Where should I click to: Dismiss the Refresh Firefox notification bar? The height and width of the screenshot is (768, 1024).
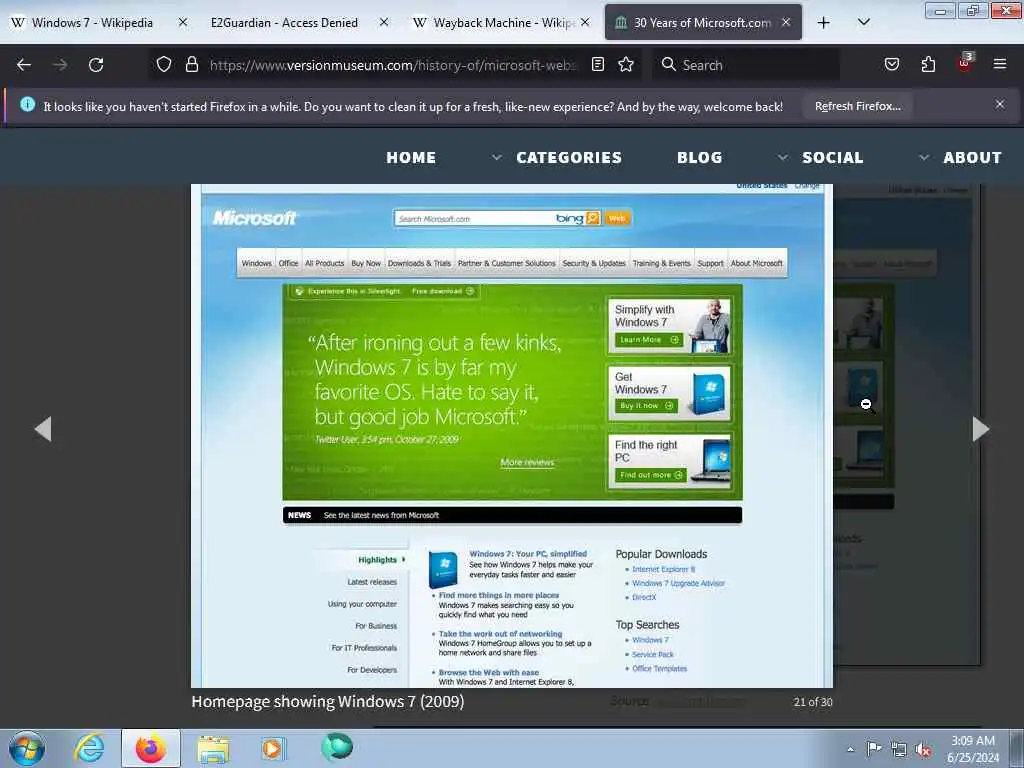999,104
